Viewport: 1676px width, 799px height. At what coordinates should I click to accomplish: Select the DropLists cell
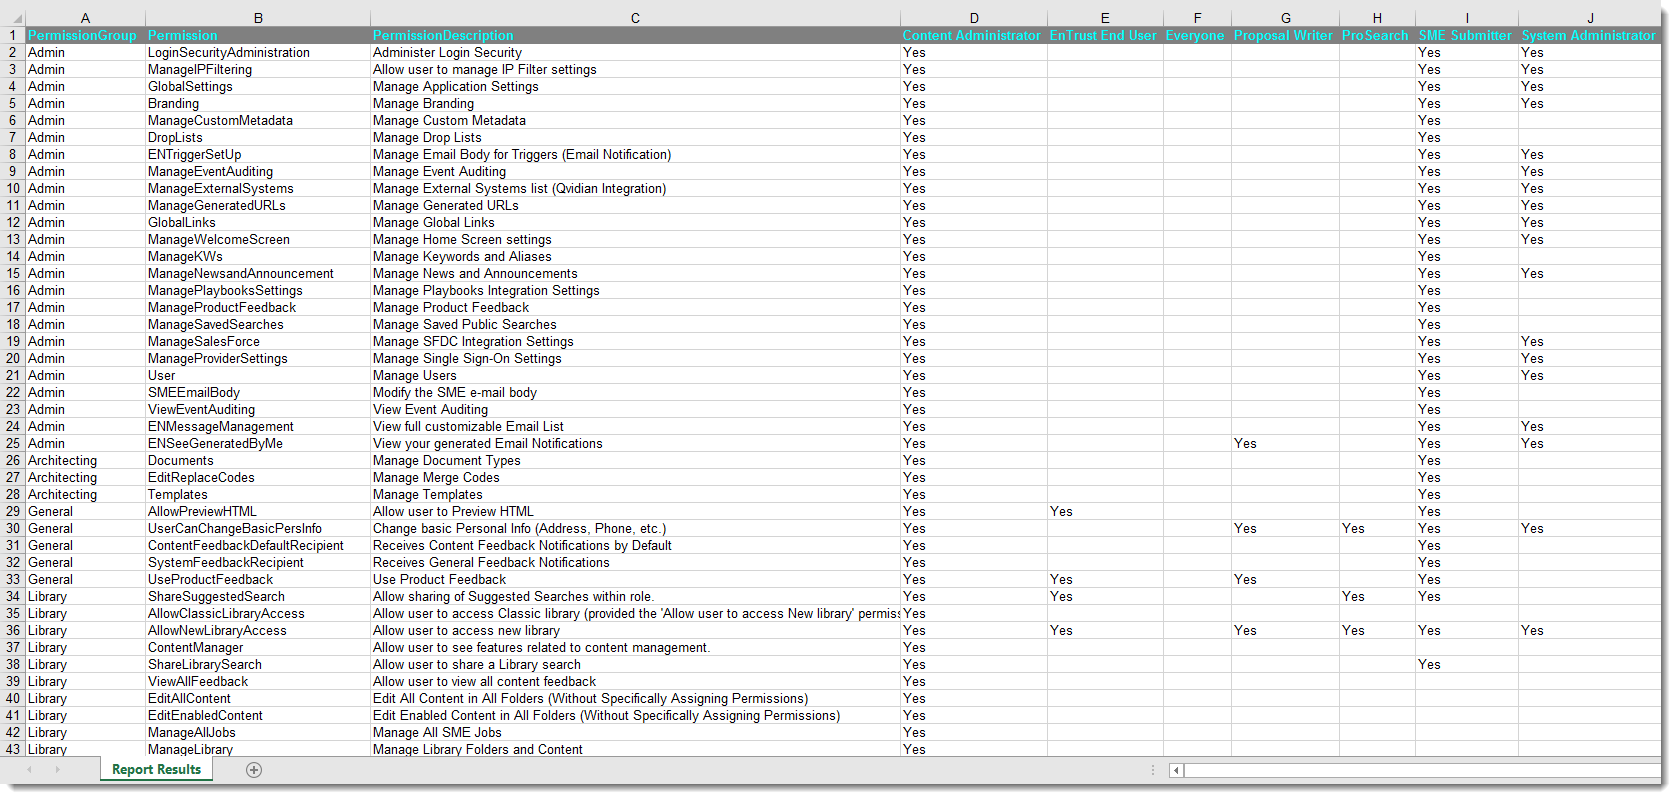pos(258,137)
